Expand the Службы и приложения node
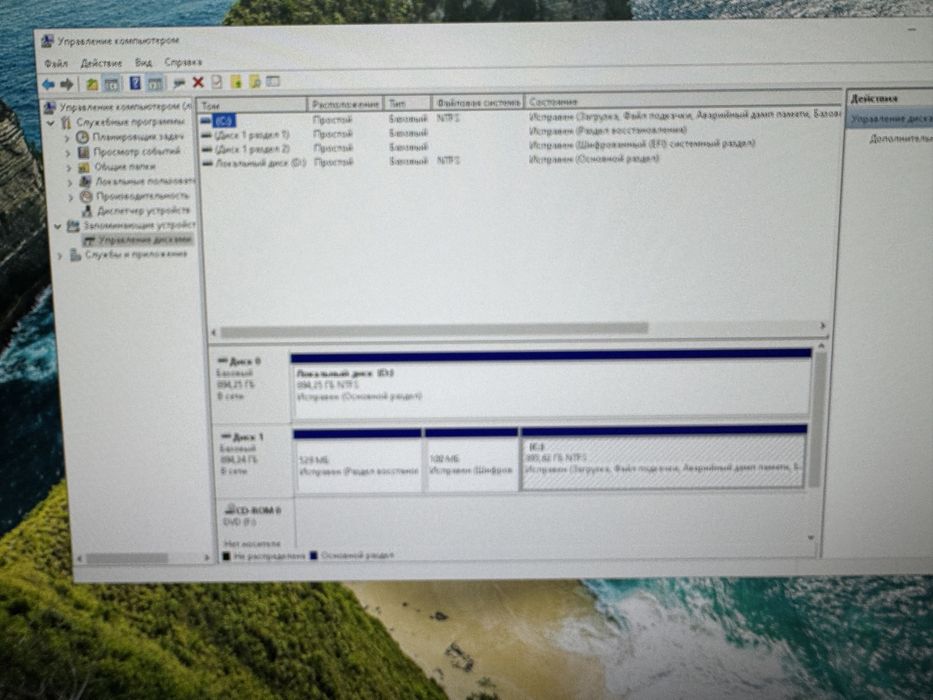 (x=60, y=256)
